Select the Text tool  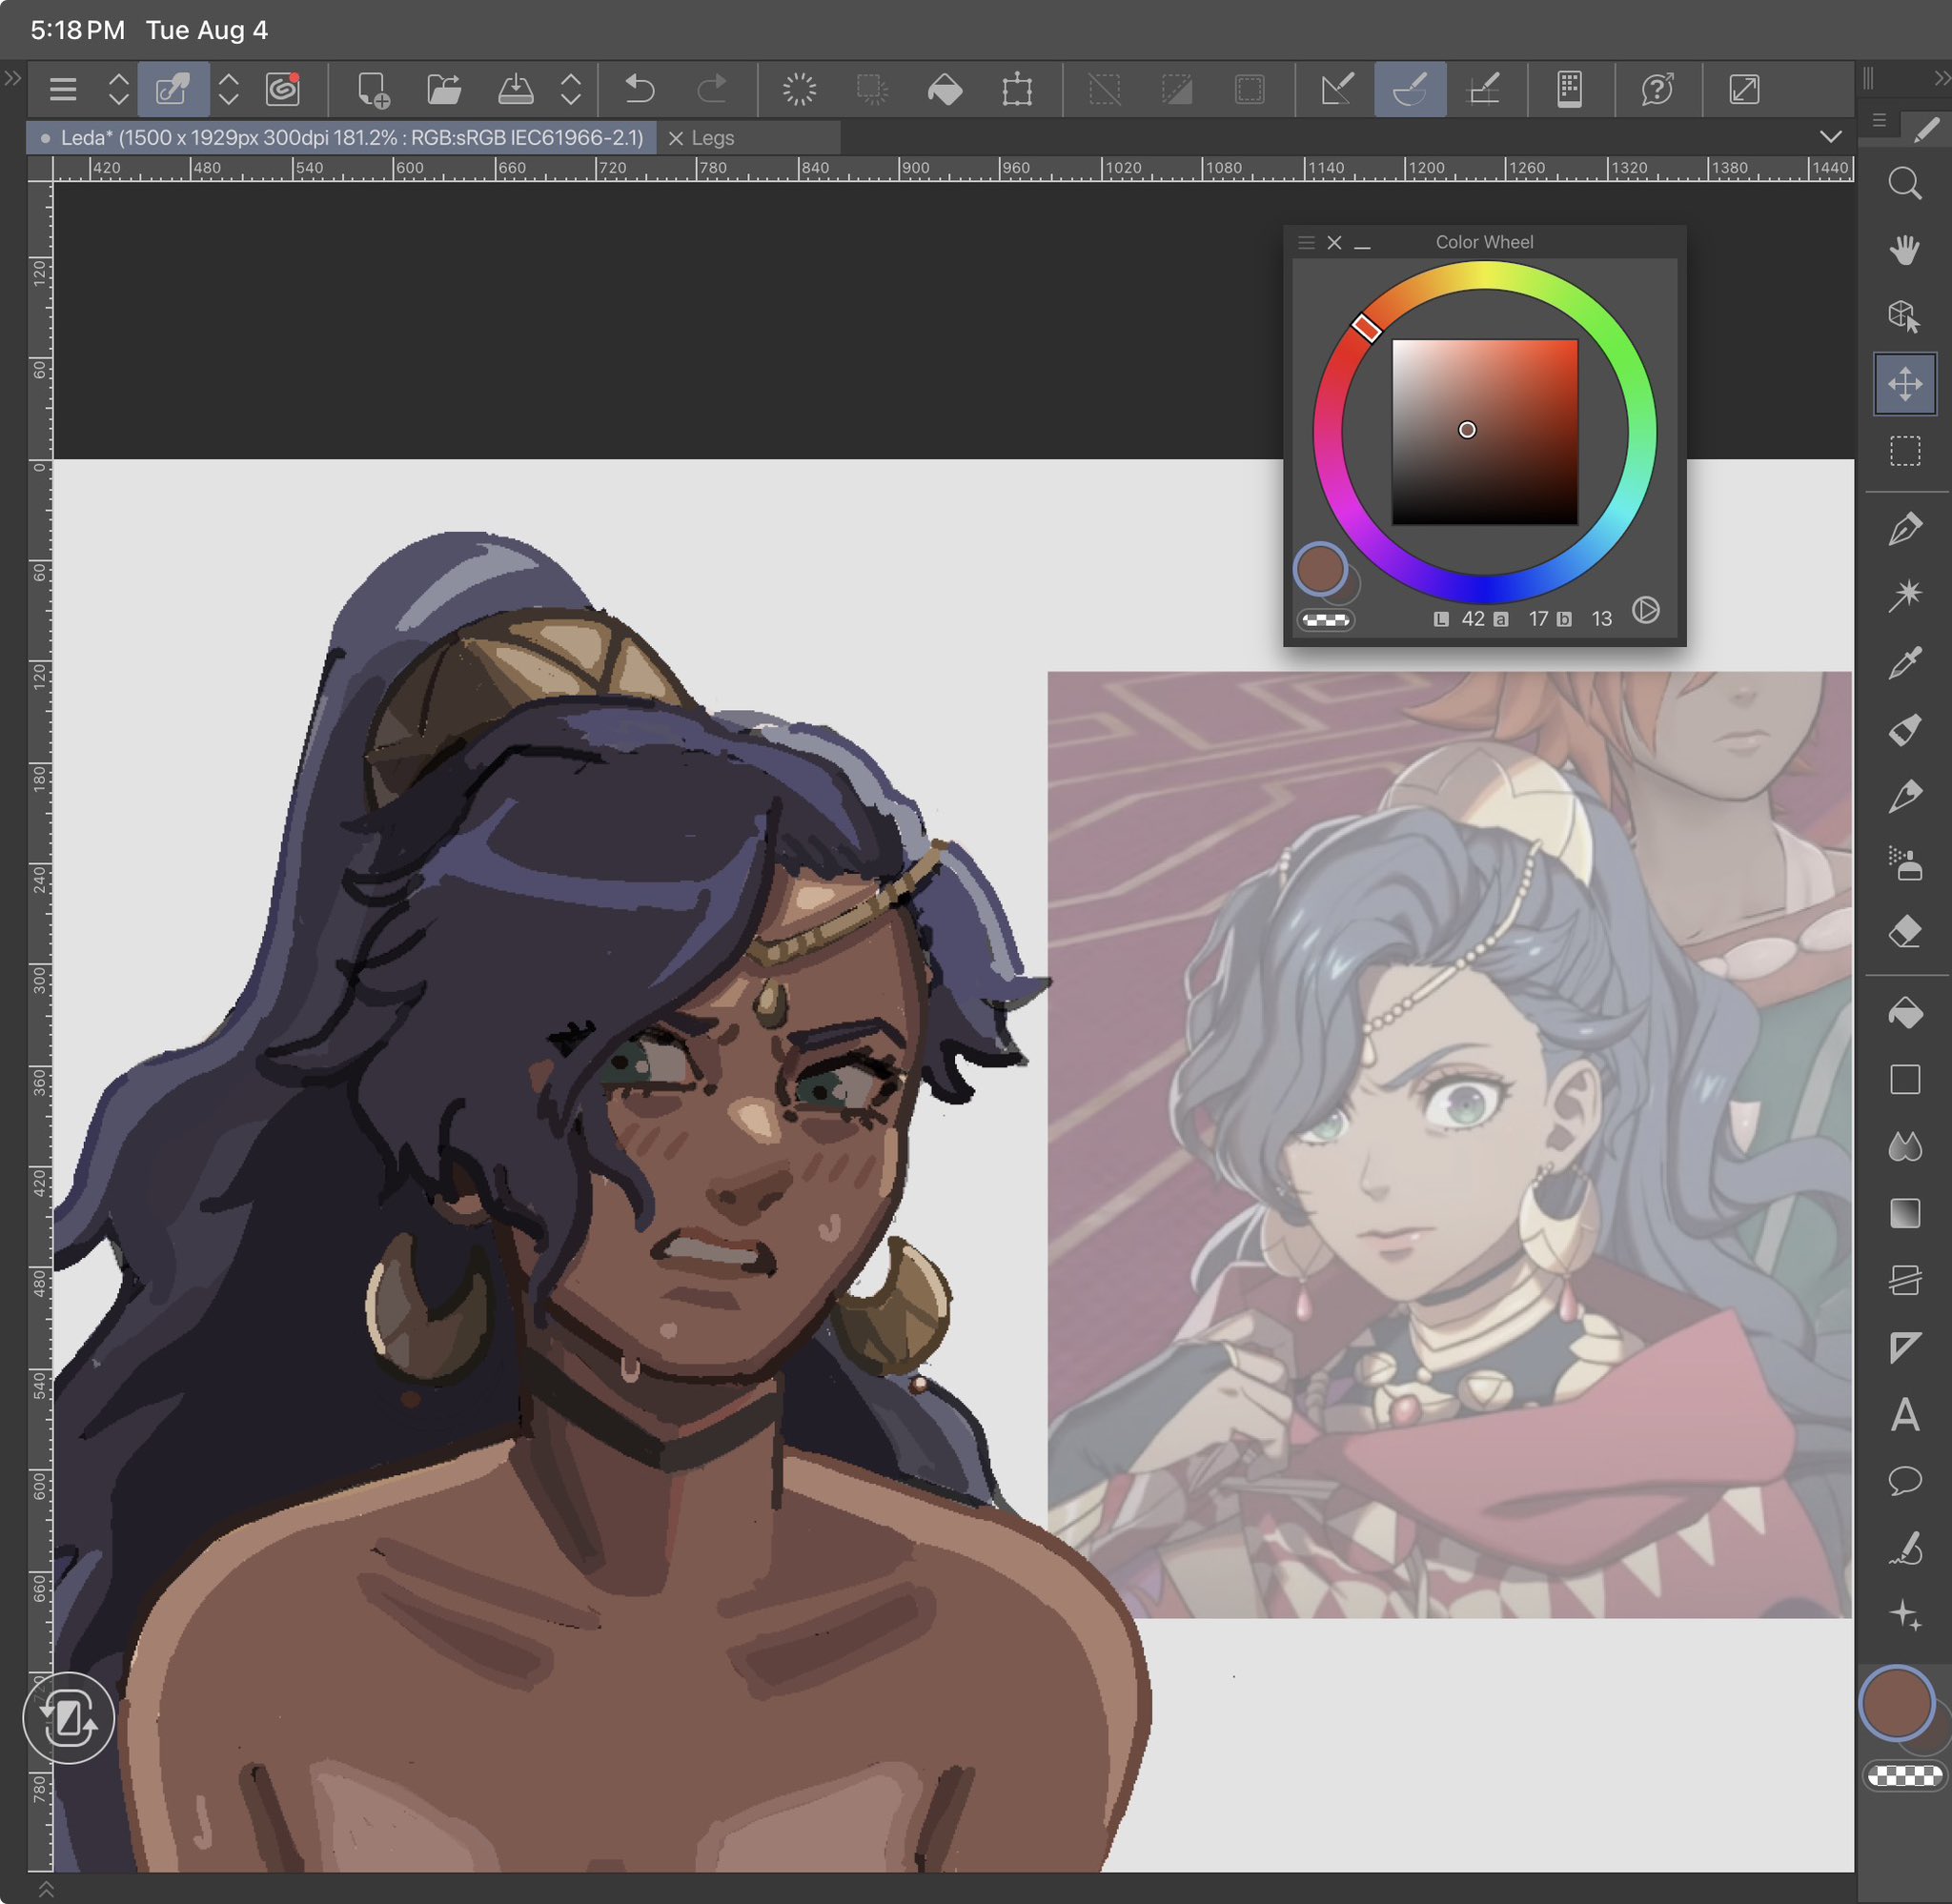click(1905, 1414)
